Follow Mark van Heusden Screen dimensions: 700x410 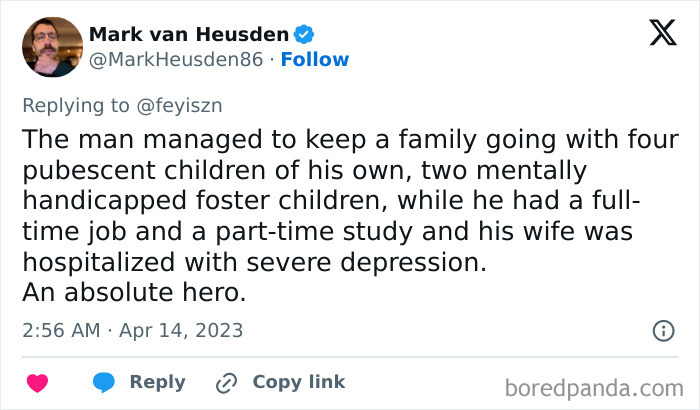(x=314, y=60)
